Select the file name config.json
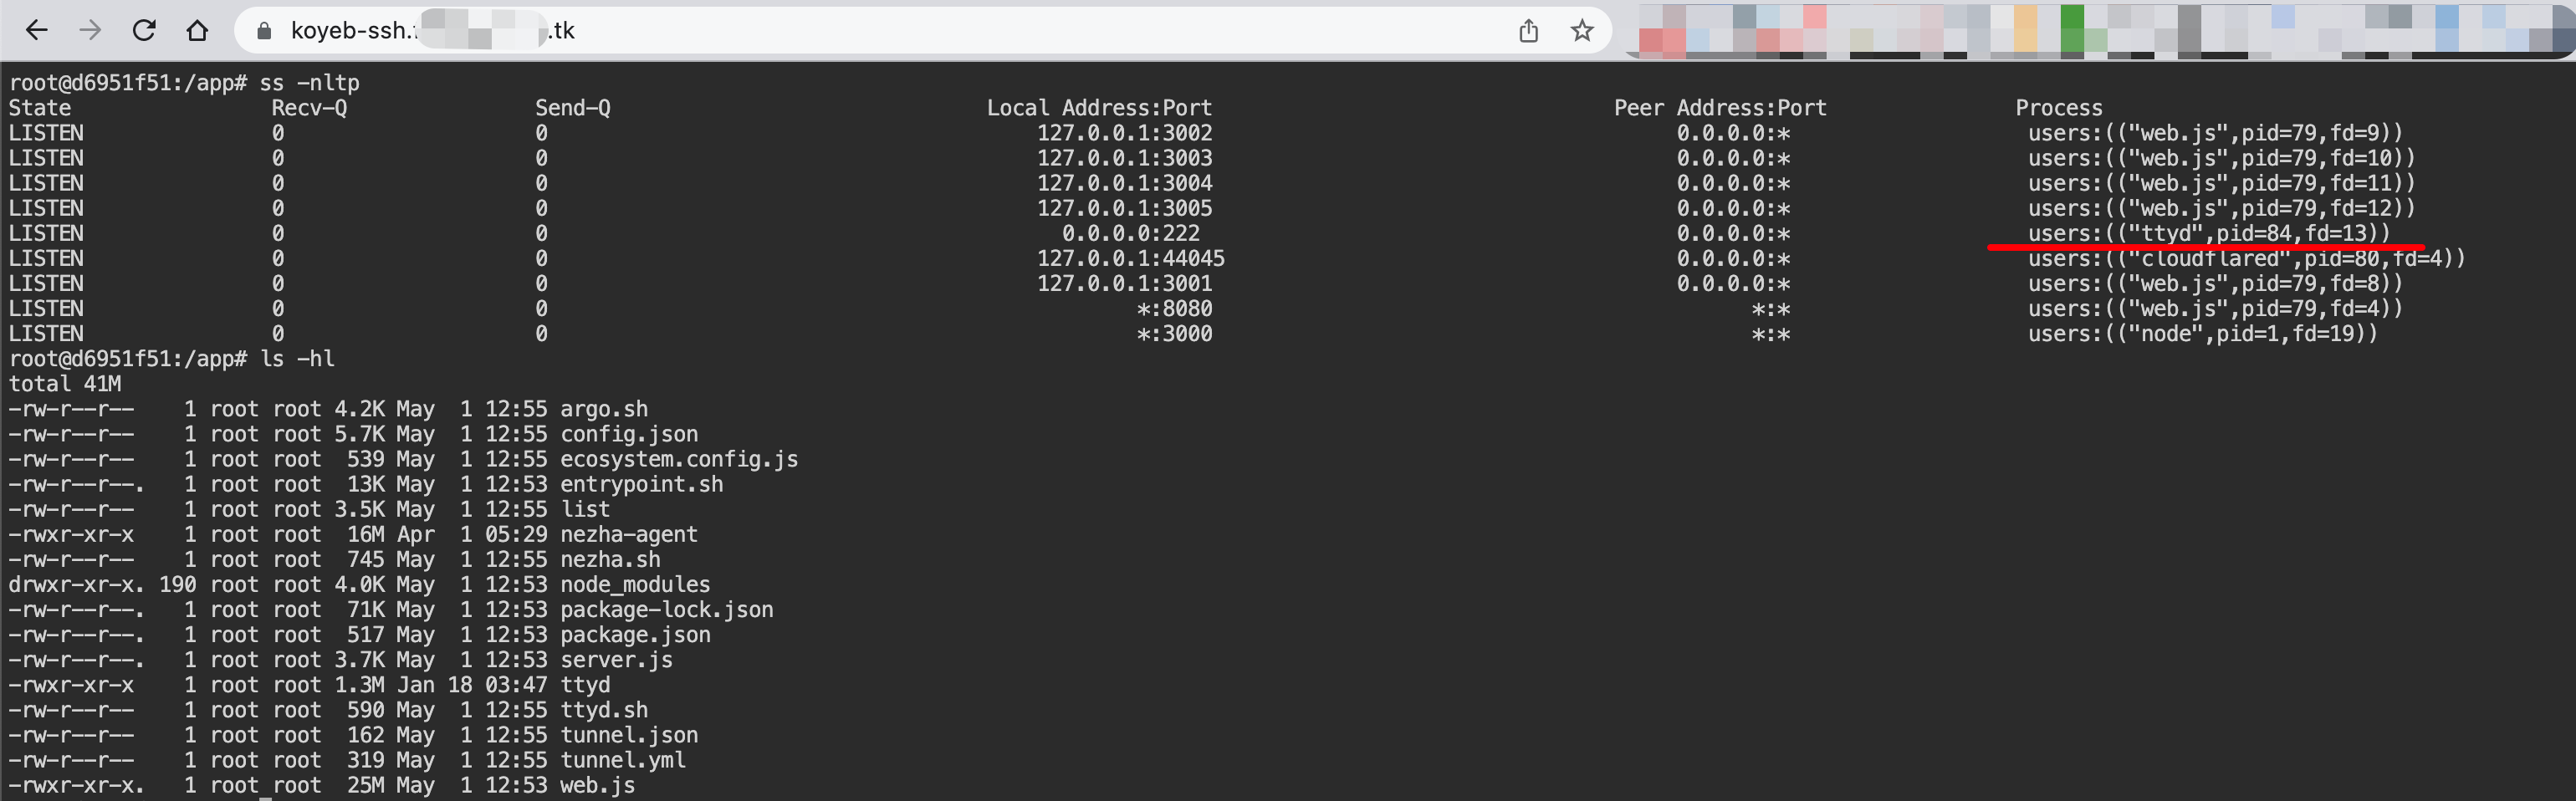 pos(629,434)
